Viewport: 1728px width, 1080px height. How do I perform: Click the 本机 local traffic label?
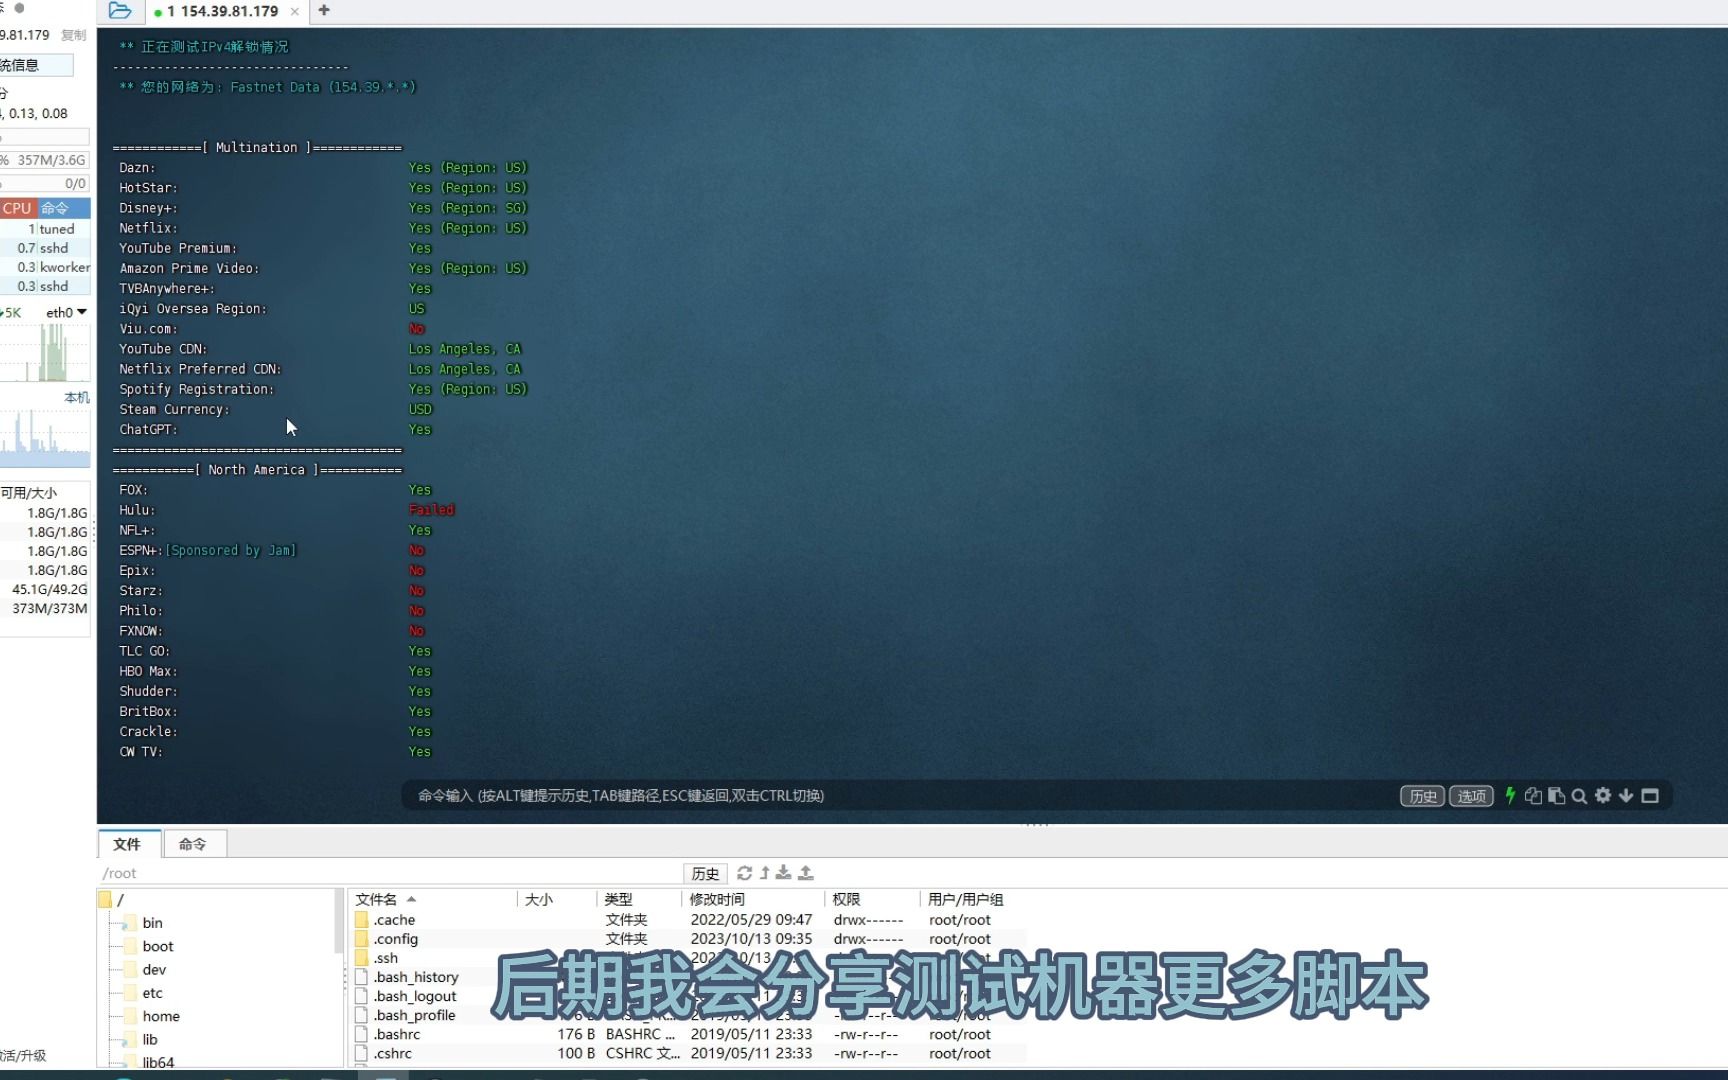(77, 397)
